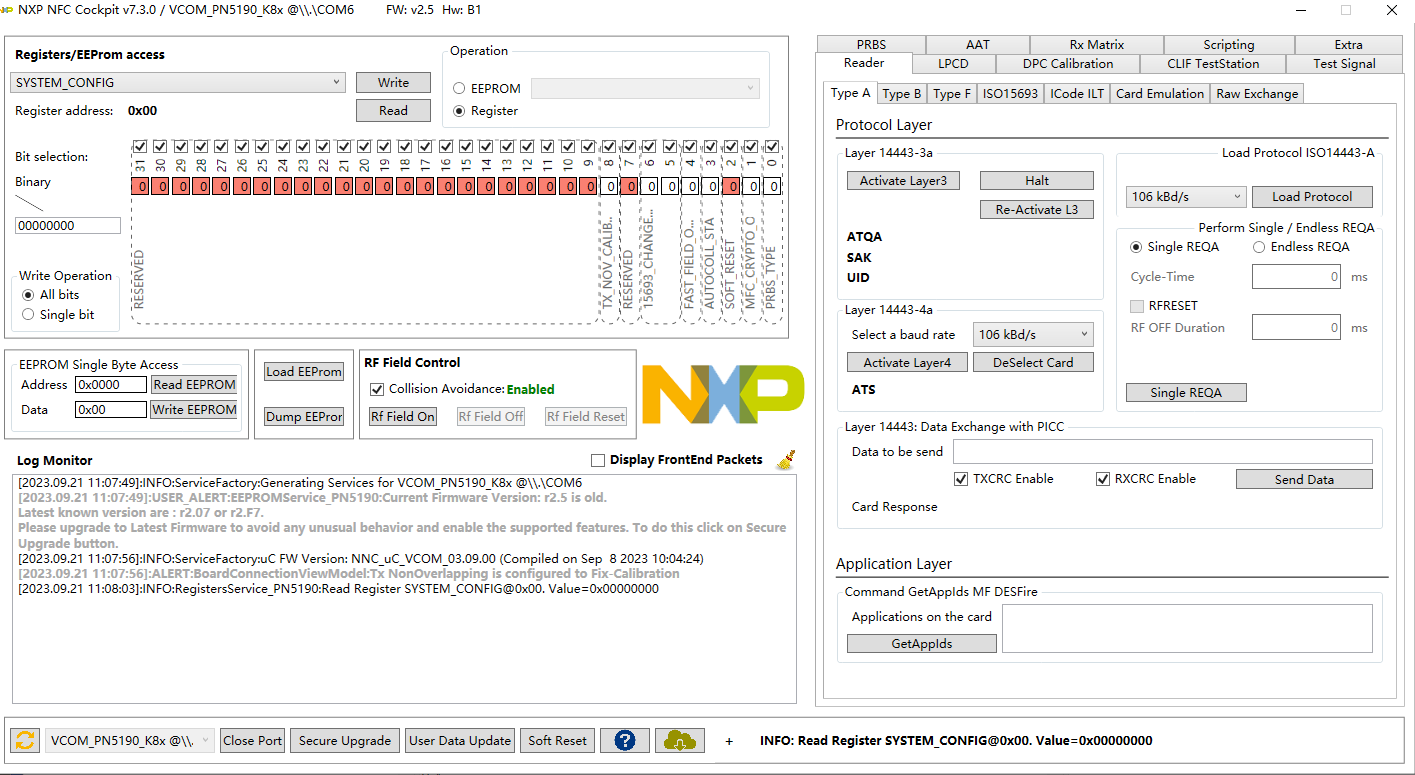Click the Secure Upgrade button
The width and height of the screenshot is (1415, 775).
[x=345, y=741]
